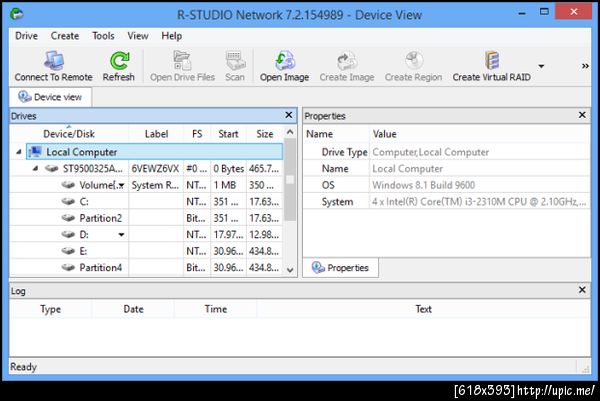Show more toolbar buttons via chevron
The image size is (600, 401).
[585, 66]
